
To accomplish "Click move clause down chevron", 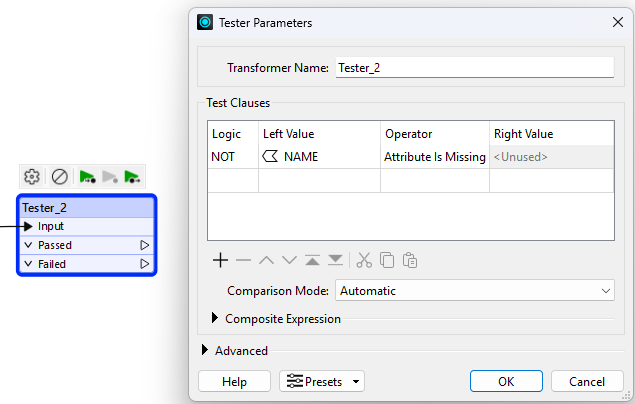I will click(289, 260).
